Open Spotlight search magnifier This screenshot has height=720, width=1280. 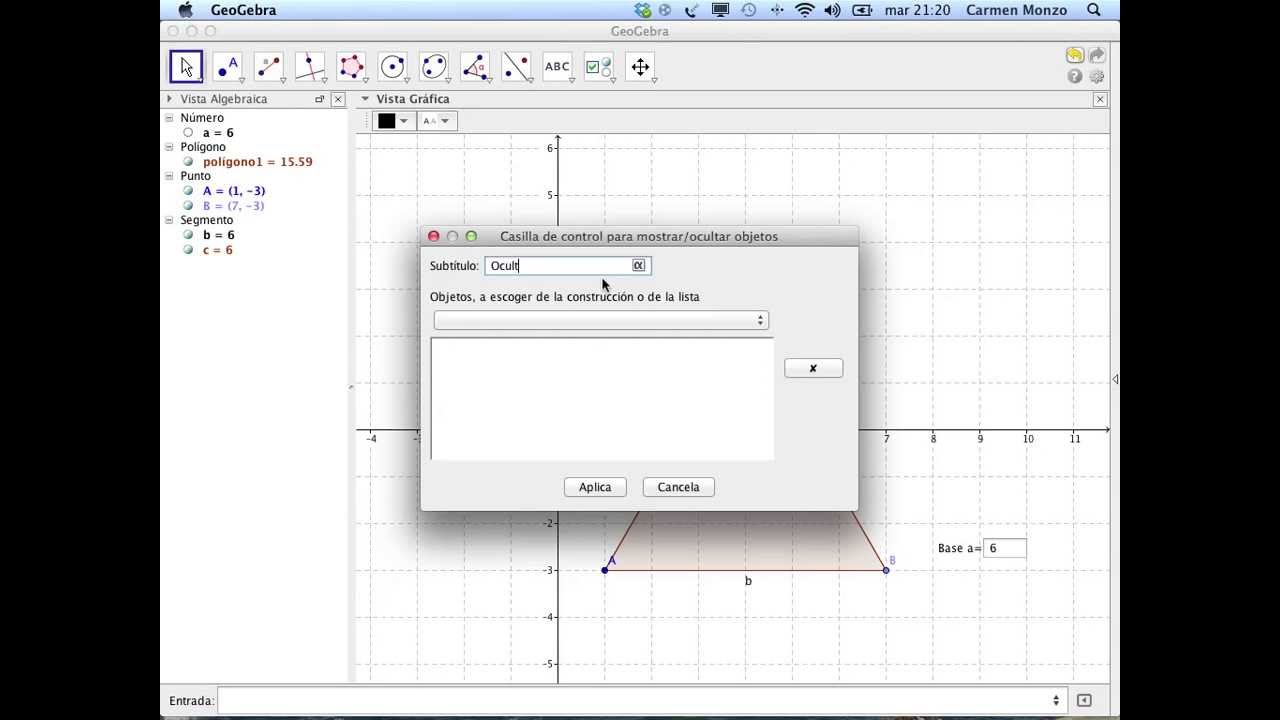(x=1093, y=10)
